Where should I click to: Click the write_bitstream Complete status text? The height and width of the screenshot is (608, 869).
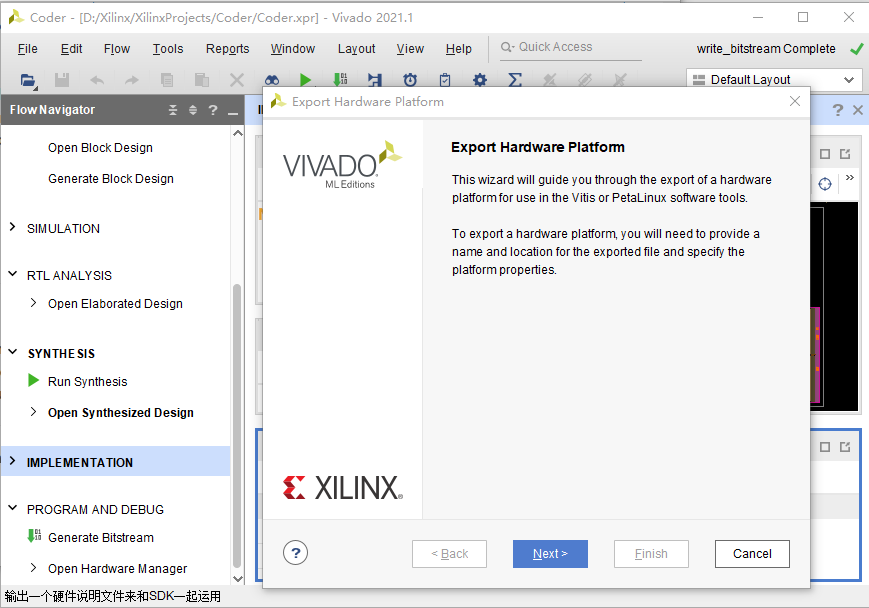click(766, 49)
